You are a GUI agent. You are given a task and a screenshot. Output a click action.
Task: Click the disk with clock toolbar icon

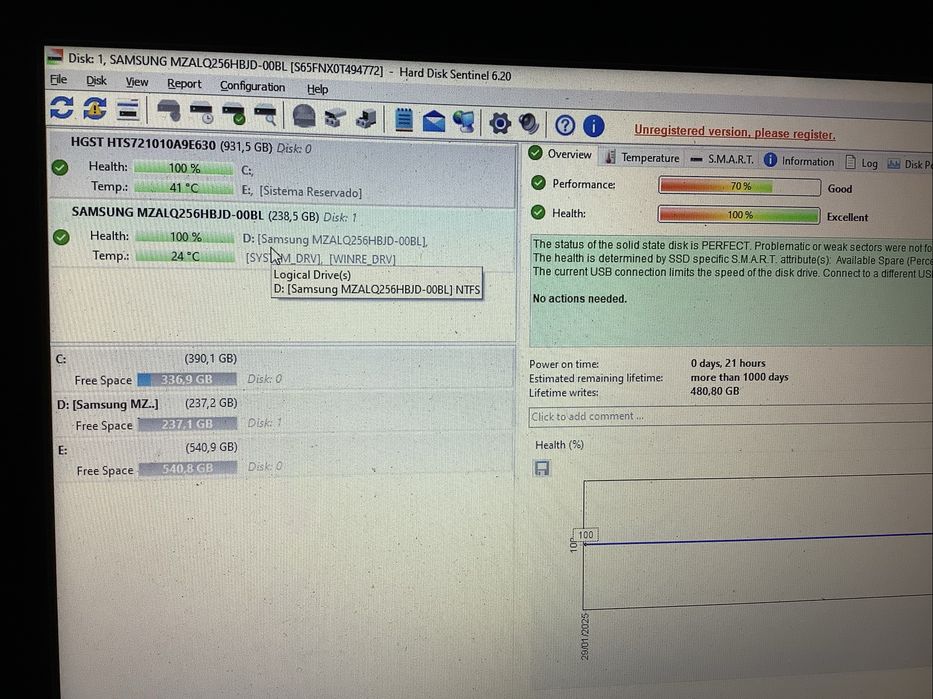pos(202,113)
